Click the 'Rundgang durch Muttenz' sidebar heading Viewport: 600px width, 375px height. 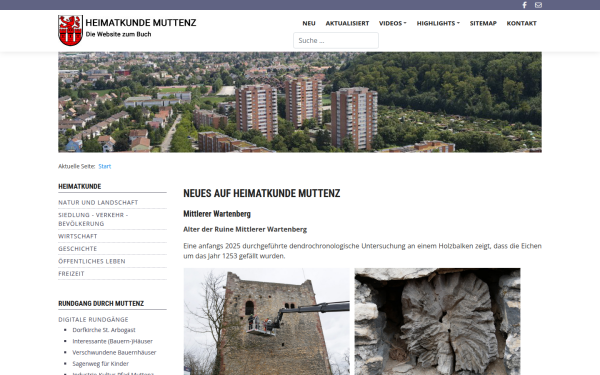(x=101, y=303)
